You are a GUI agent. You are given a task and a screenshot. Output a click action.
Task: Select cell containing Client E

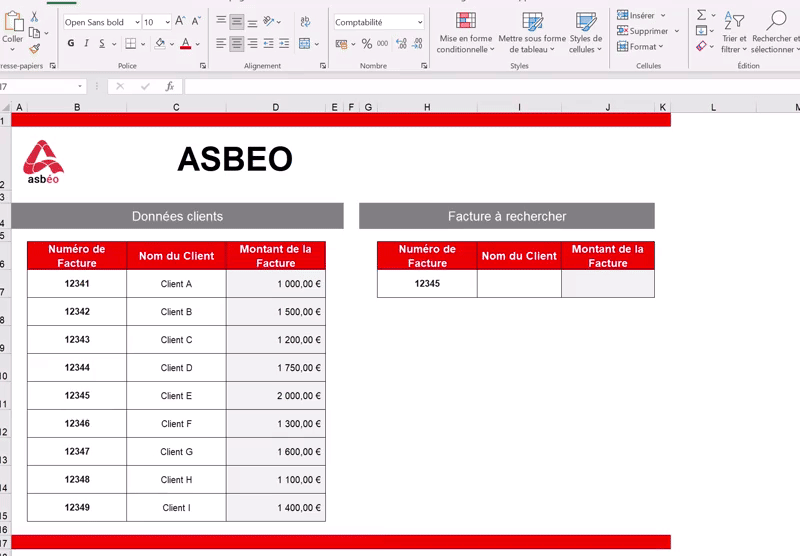click(177, 396)
